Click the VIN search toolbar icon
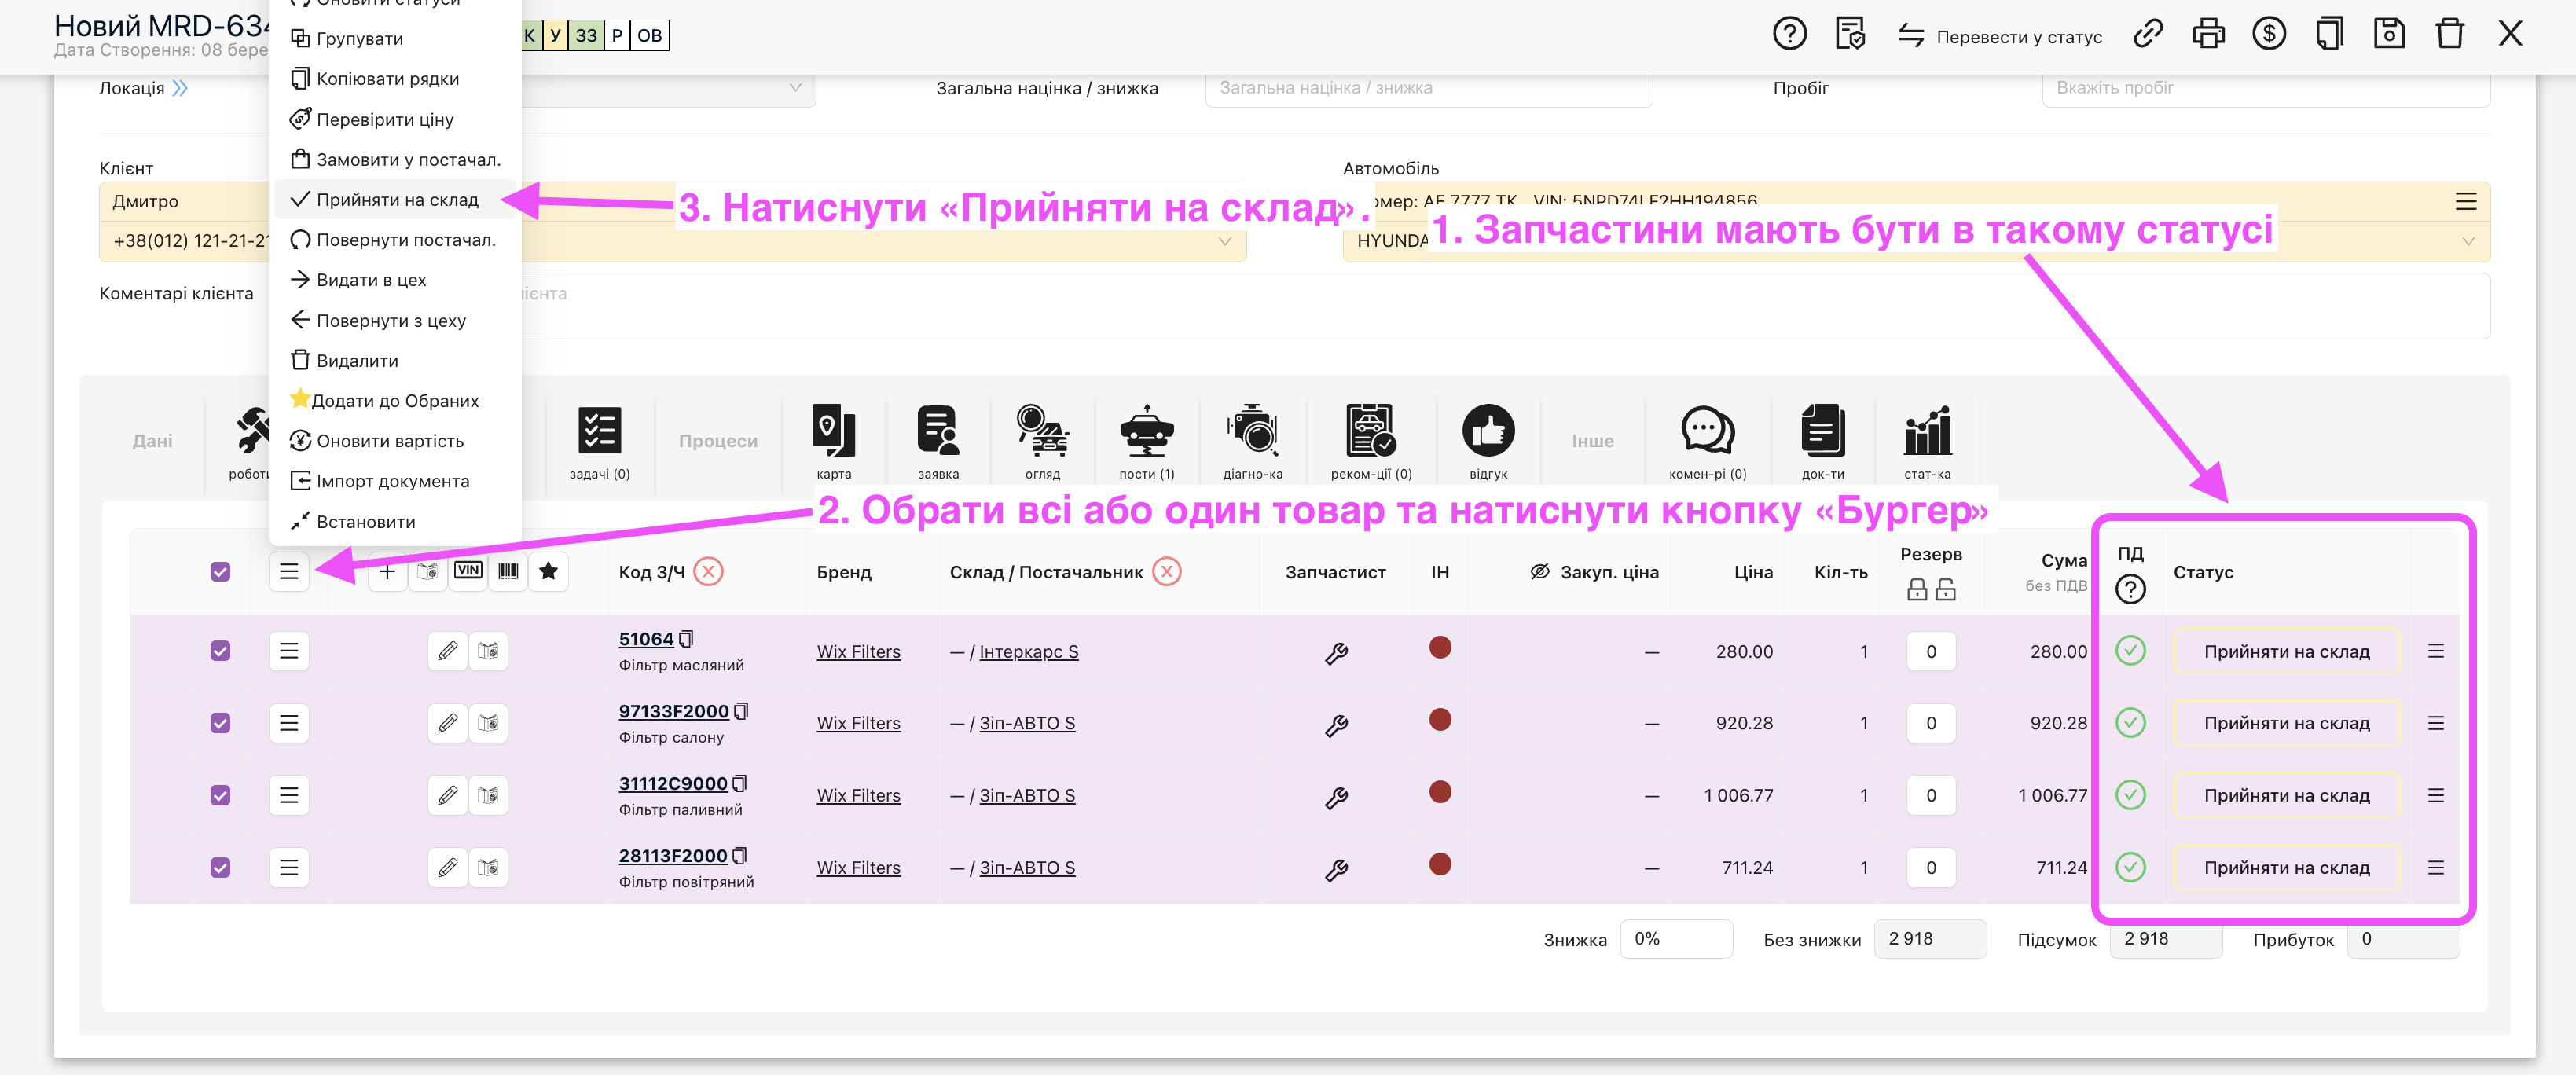The image size is (2576, 1075). click(468, 571)
